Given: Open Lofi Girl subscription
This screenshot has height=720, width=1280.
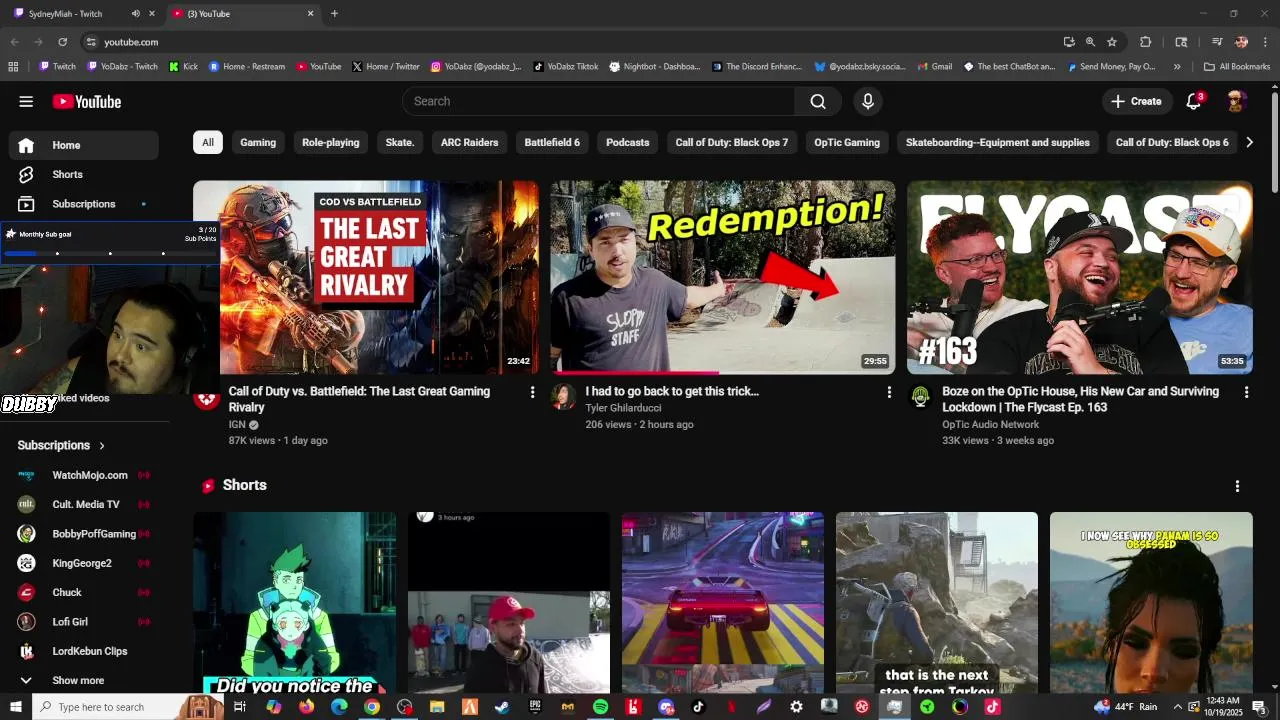Looking at the screenshot, I should click(x=84, y=622).
